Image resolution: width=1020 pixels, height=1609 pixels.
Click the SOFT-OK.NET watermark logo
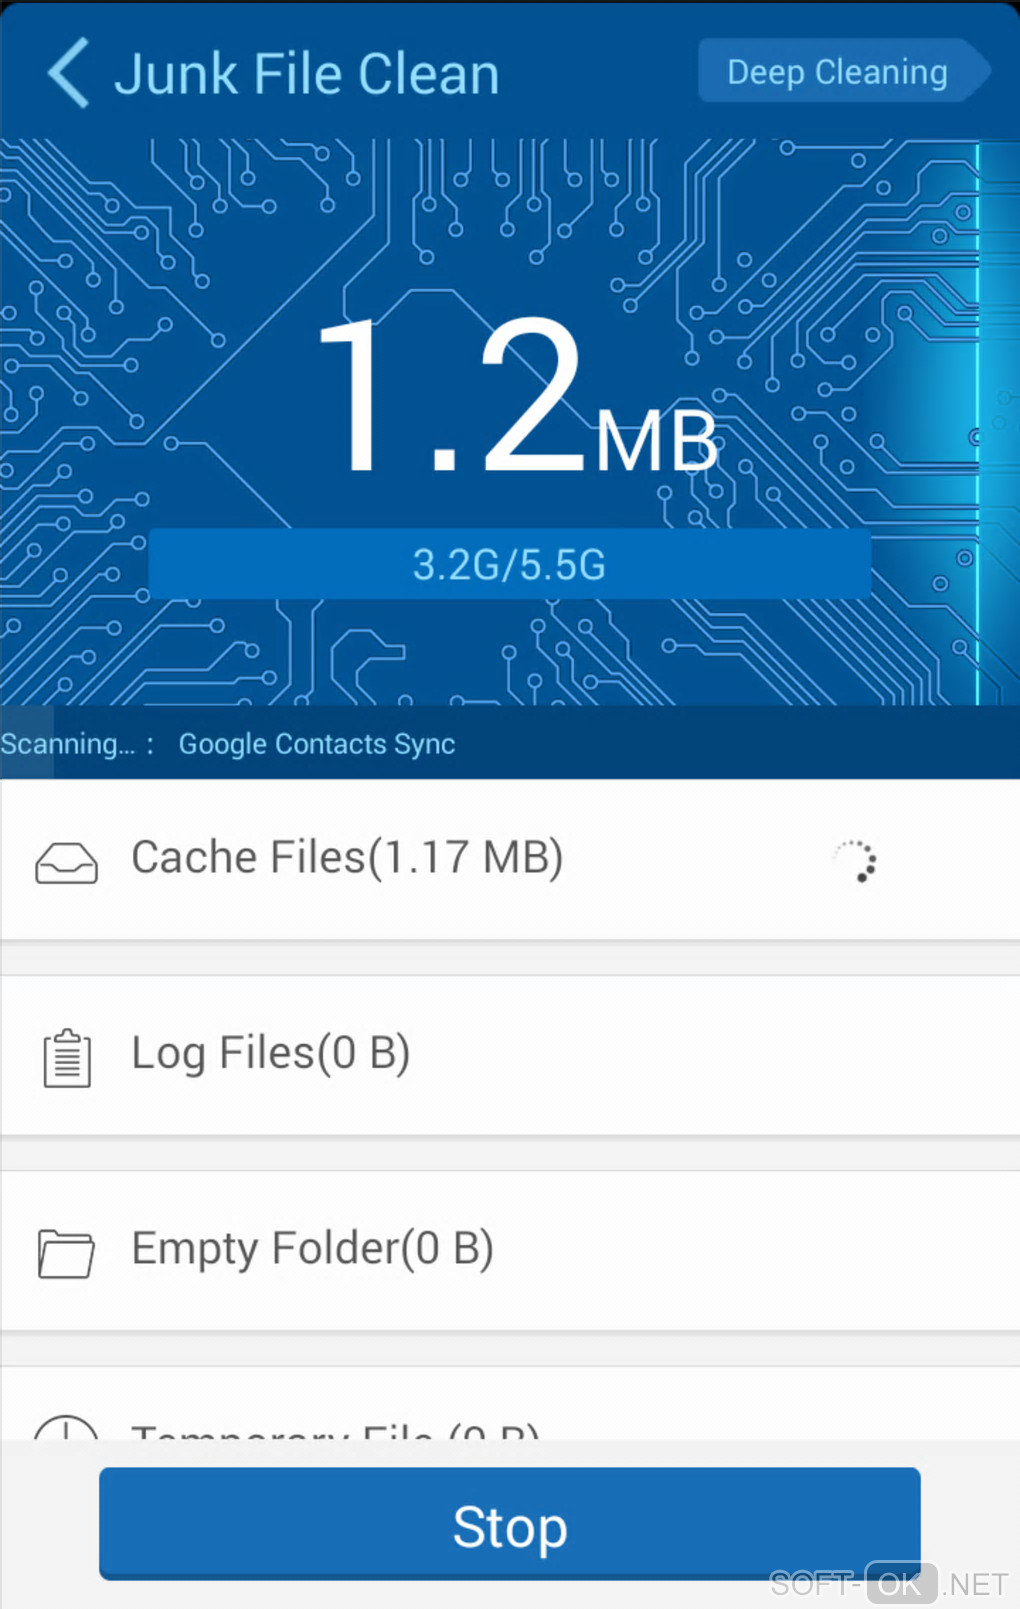889,1584
